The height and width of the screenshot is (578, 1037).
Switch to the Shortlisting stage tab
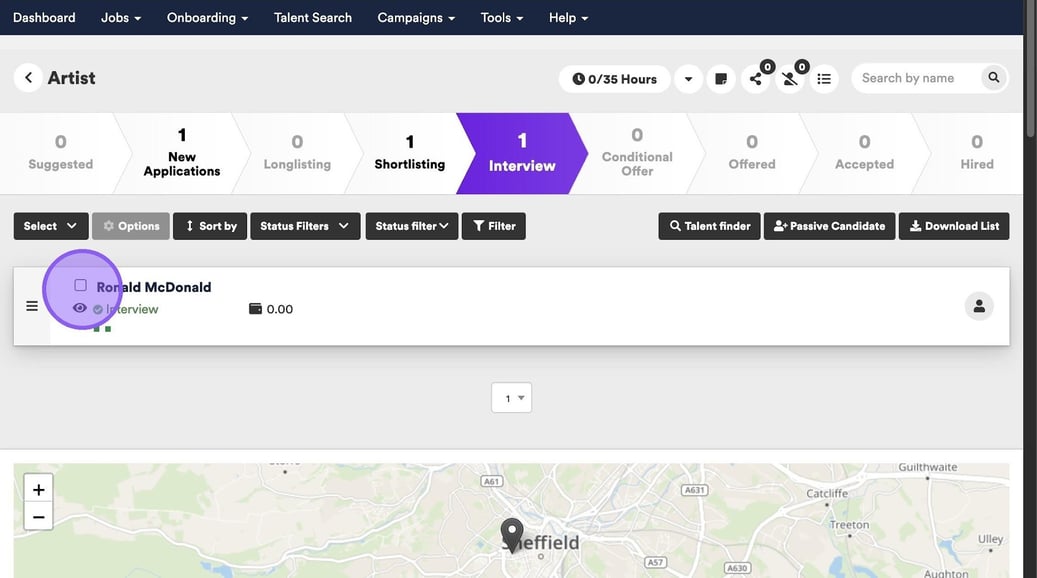coord(409,153)
